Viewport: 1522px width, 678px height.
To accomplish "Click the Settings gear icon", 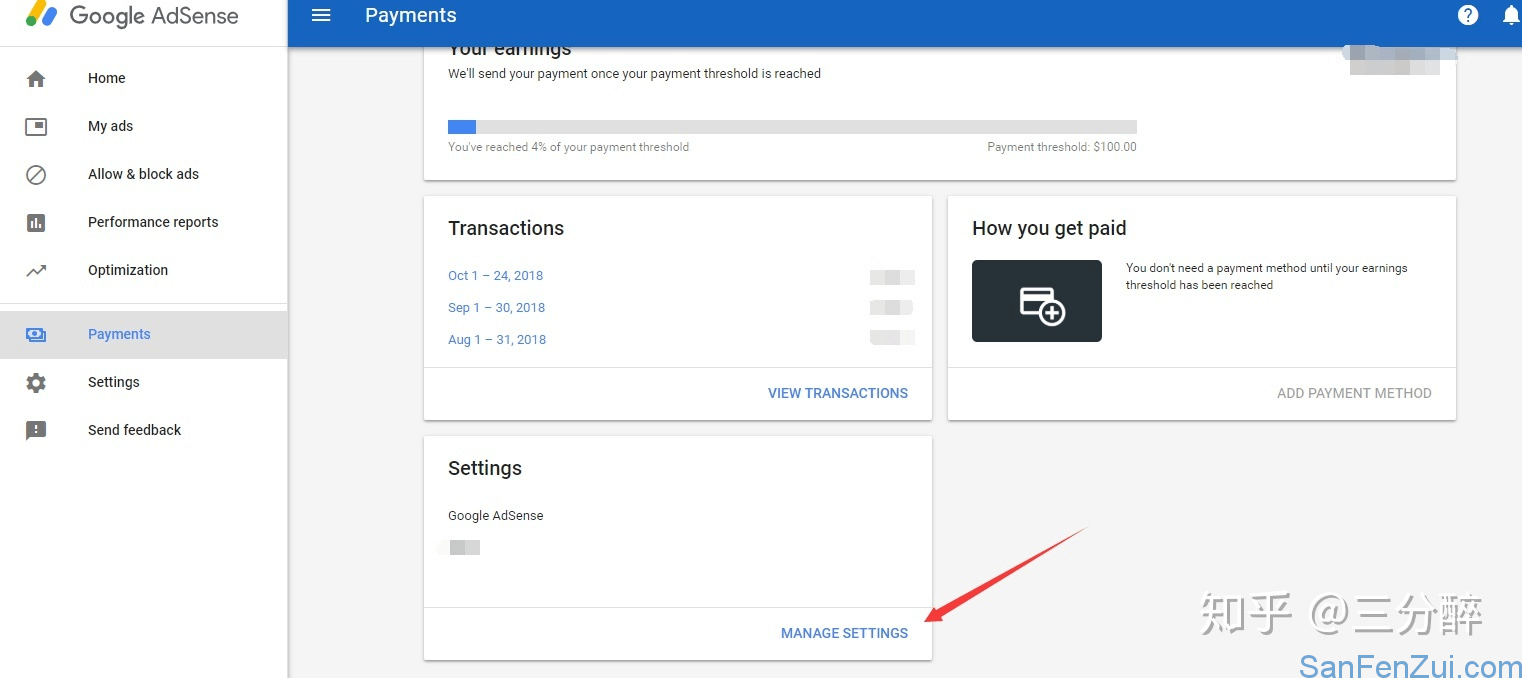I will [x=36, y=382].
